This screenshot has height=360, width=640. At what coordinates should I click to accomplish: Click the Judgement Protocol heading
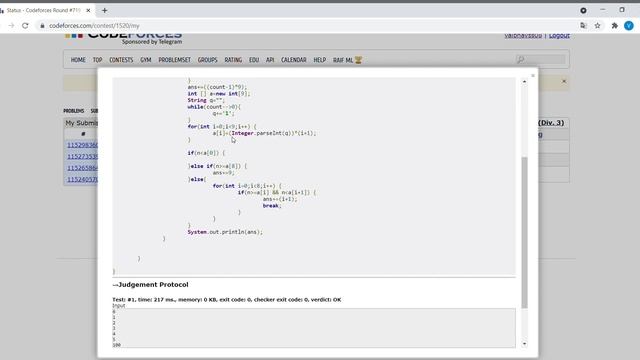[x=150, y=284]
